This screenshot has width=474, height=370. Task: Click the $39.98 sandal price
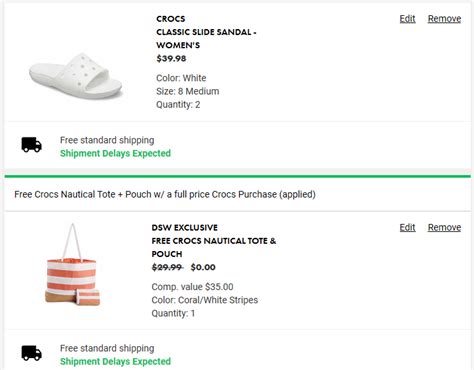tap(171, 59)
